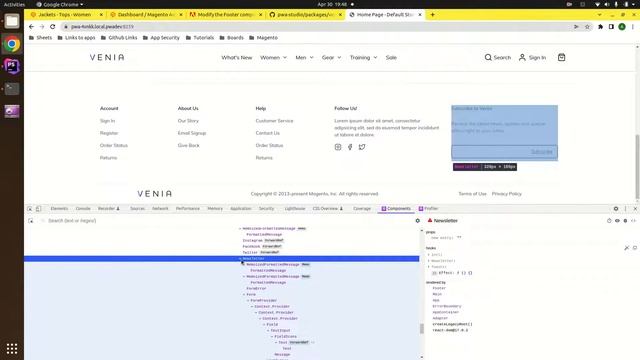Click the Chrome forward arrow
This screenshot has height=360, width=640.
point(42,27)
